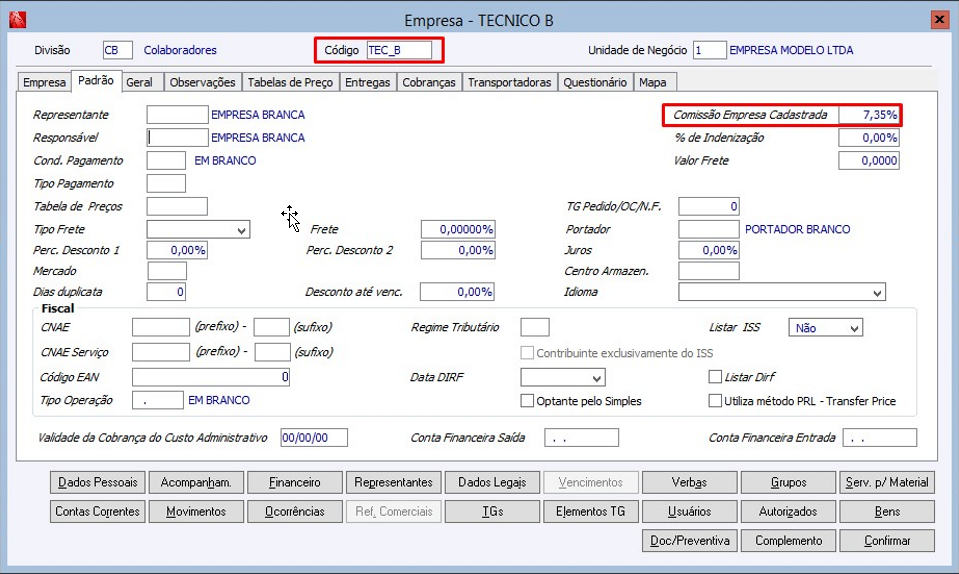Click the % de Indenização field
This screenshot has height=574, width=959.
[x=869, y=138]
